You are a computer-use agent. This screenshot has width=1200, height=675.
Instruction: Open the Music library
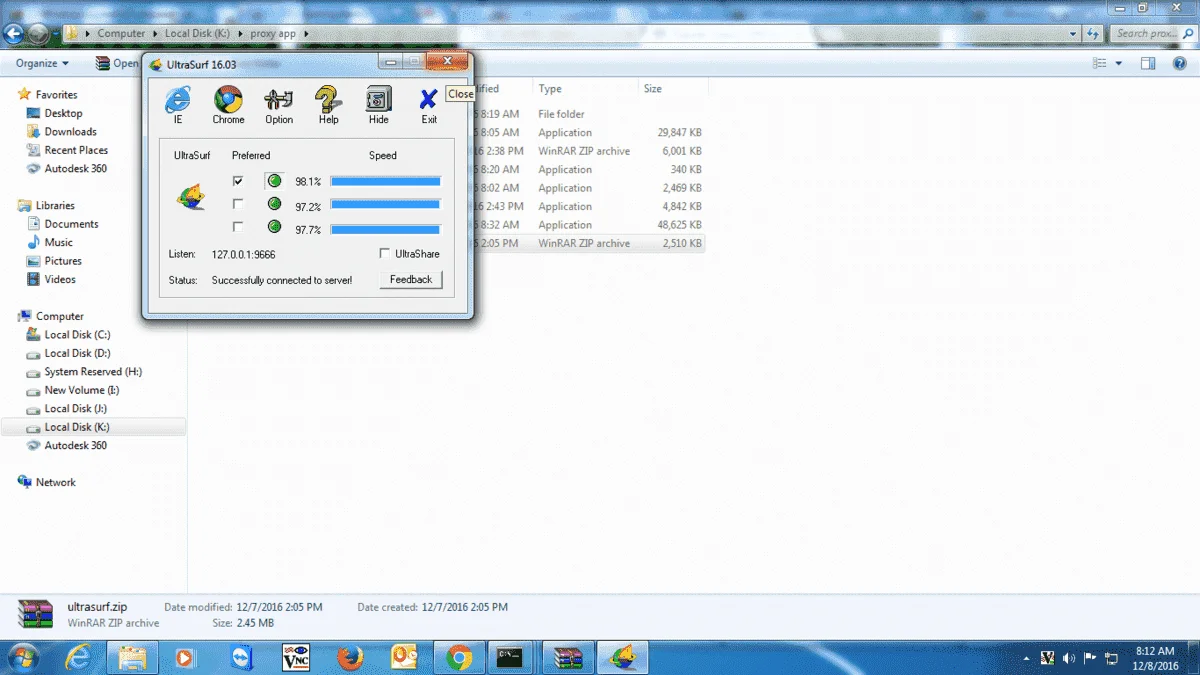58,243
